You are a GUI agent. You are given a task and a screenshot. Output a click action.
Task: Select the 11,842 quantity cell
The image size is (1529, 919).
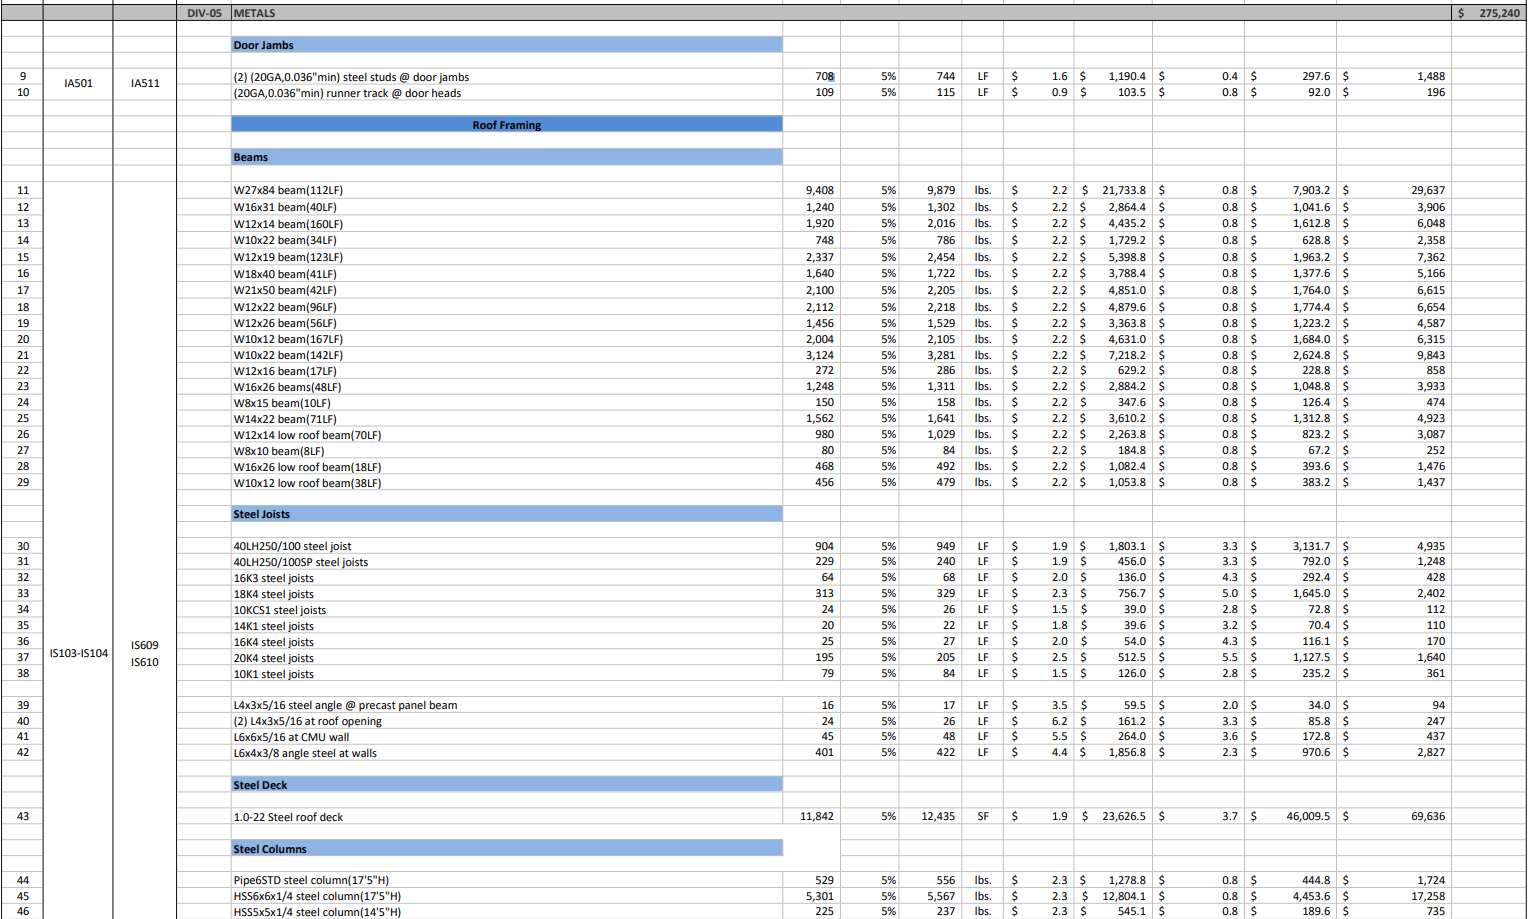[816, 816]
